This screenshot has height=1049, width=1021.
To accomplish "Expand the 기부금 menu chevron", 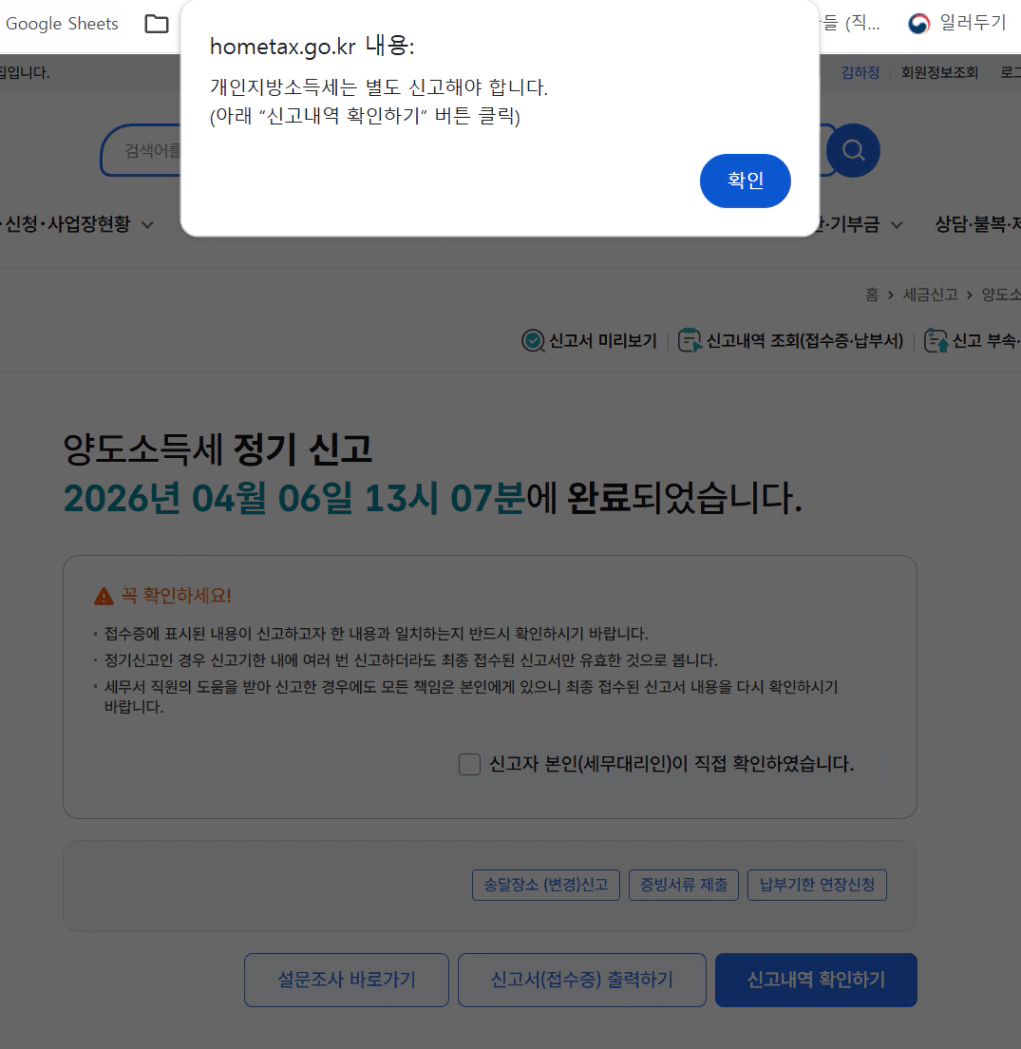I will pos(897,225).
